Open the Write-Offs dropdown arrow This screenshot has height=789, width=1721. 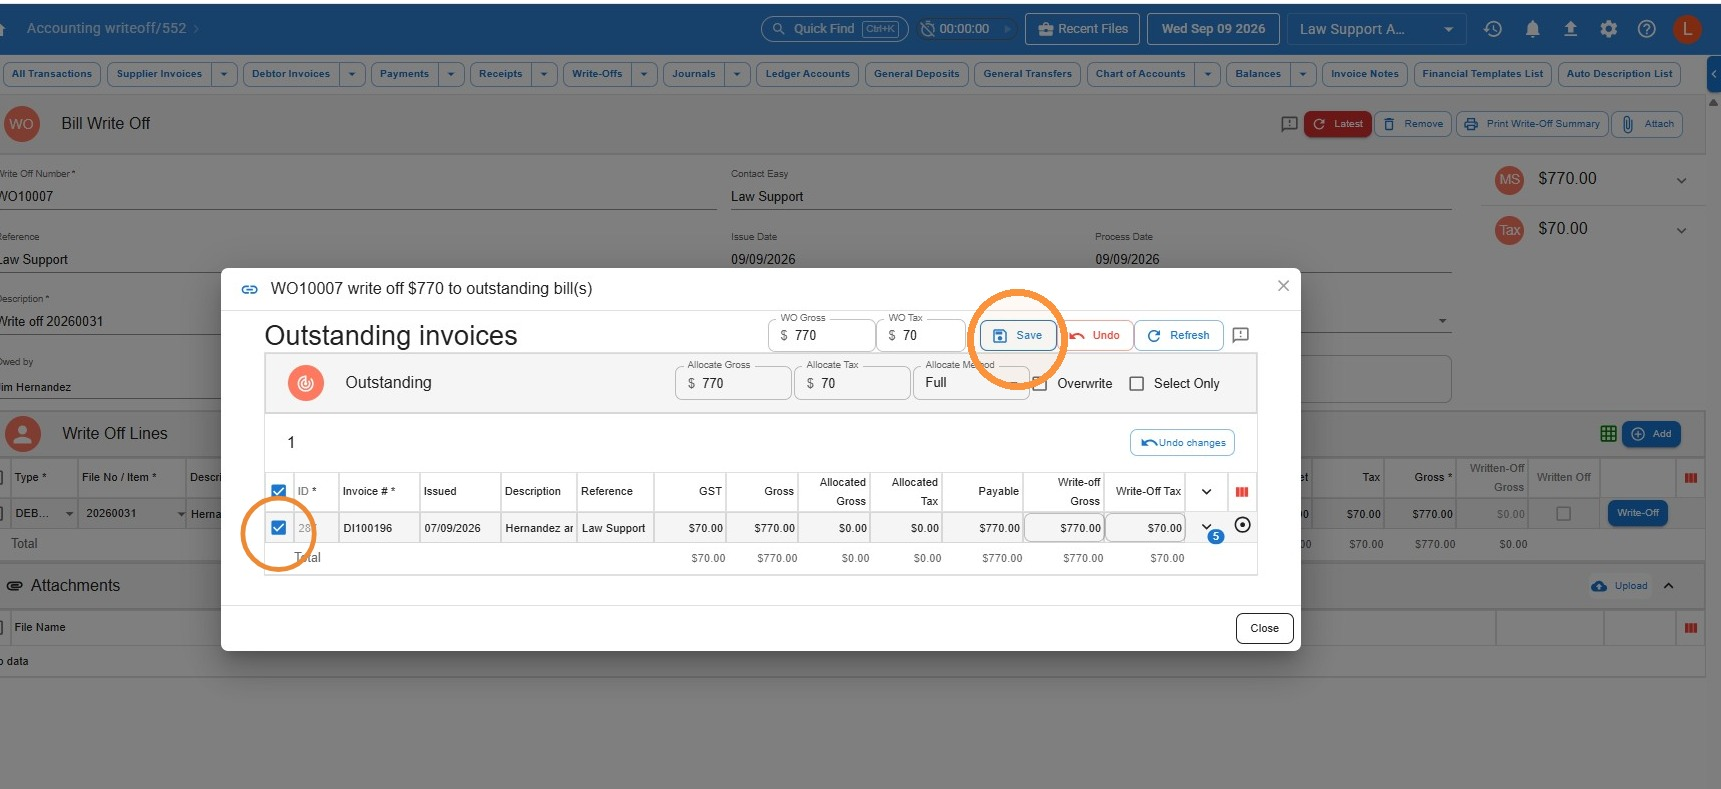click(x=644, y=74)
